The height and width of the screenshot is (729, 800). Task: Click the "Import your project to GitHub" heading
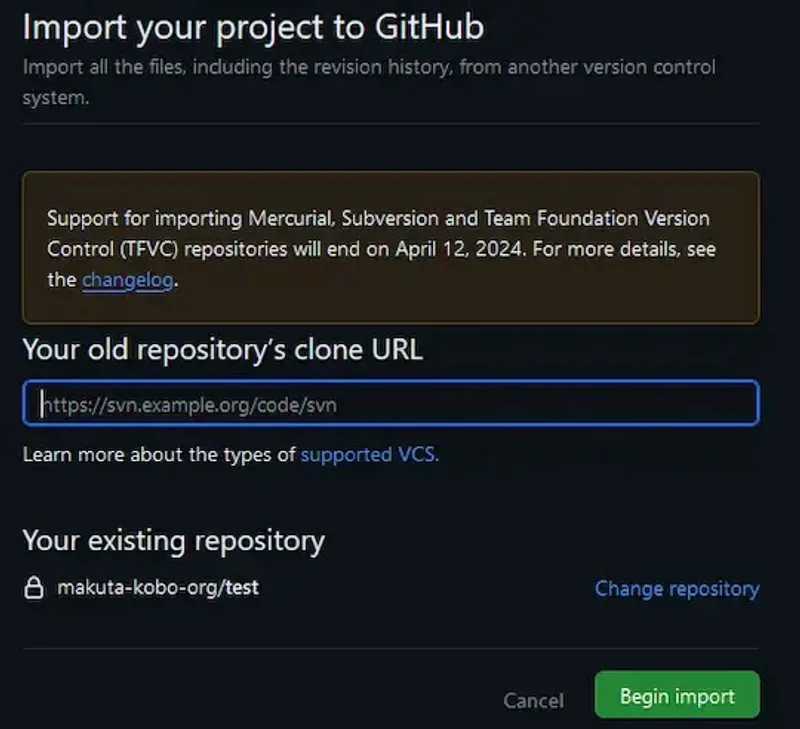(x=253, y=27)
